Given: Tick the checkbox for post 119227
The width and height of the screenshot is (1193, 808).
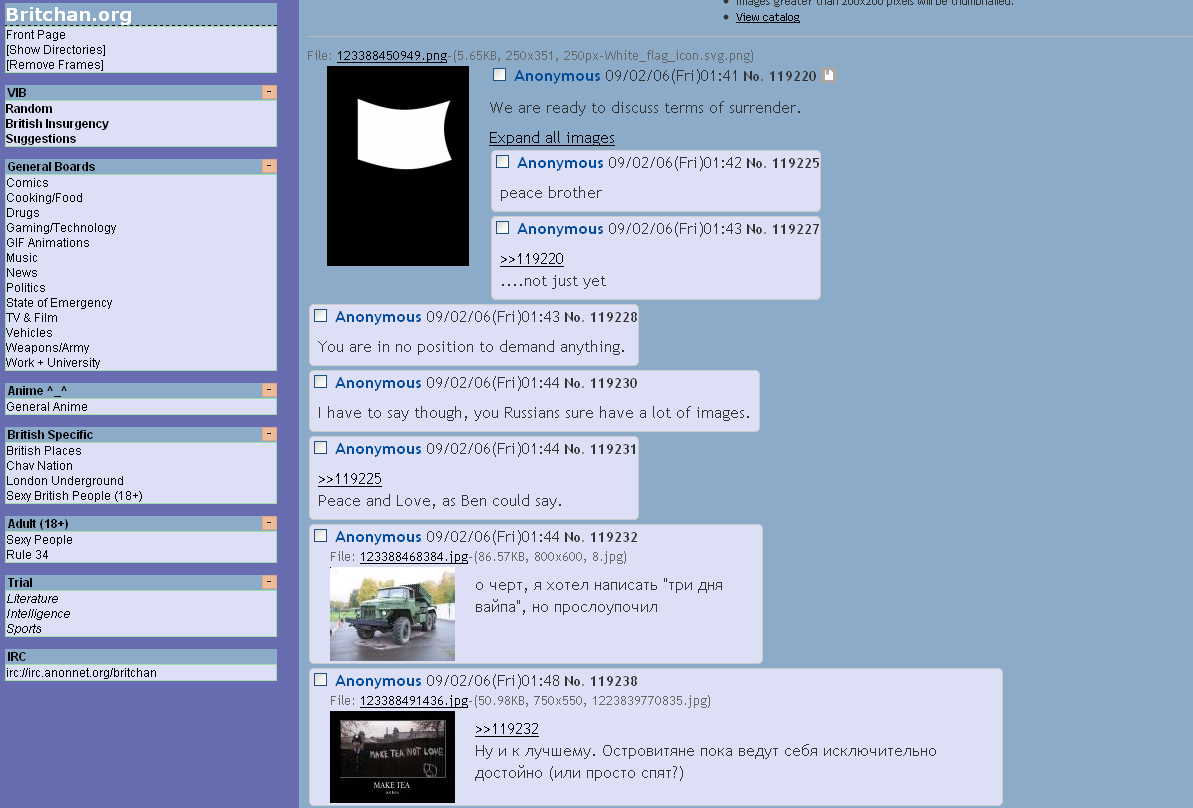Looking at the screenshot, I should (x=502, y=227).
